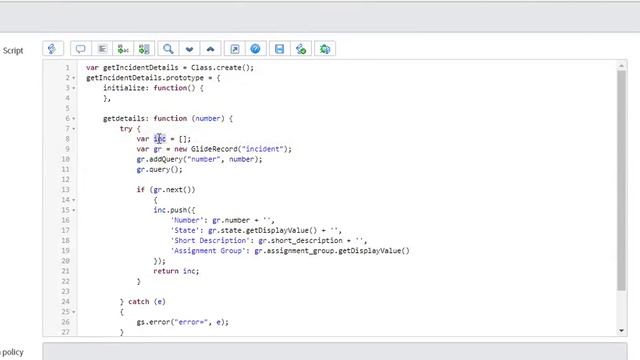Viewport: 640px width, 360px height.
Task: Click 'inc.push({' on line 15
Action: (174, 210)
